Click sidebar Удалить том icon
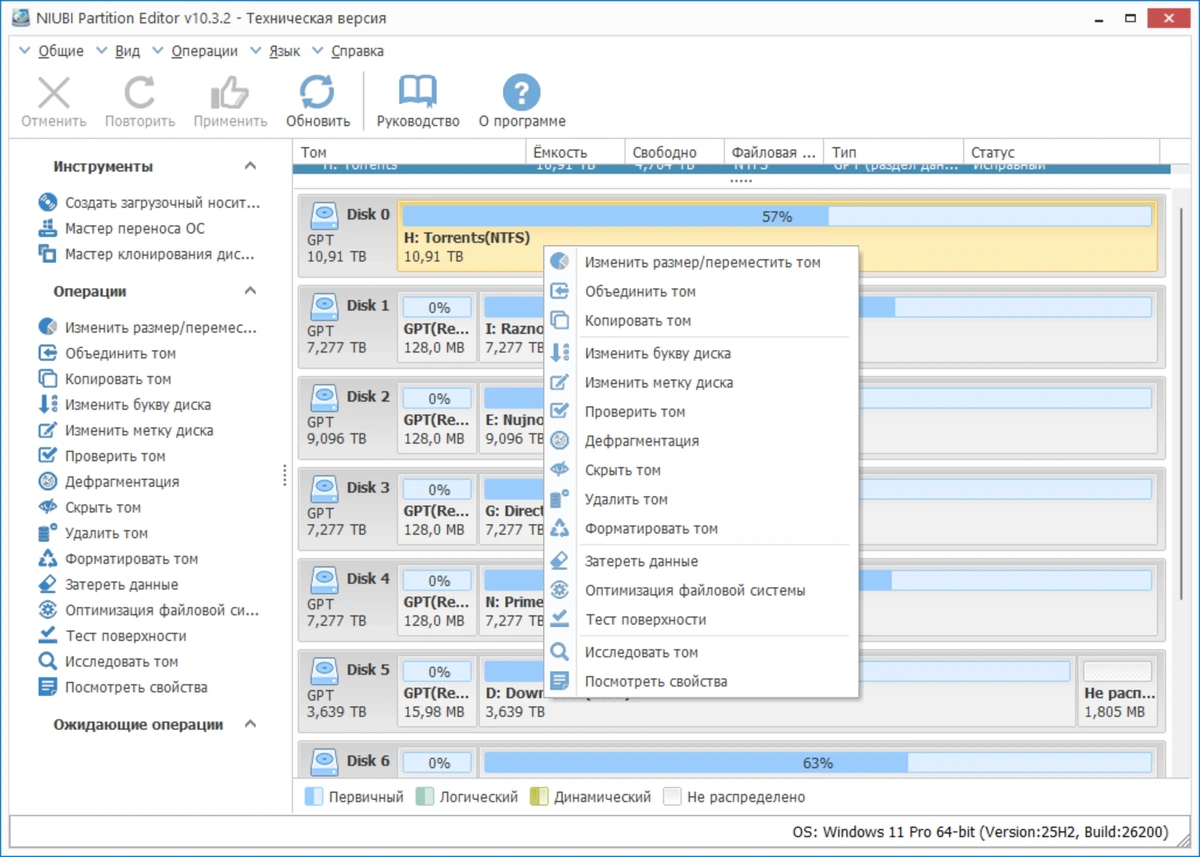 47,533
